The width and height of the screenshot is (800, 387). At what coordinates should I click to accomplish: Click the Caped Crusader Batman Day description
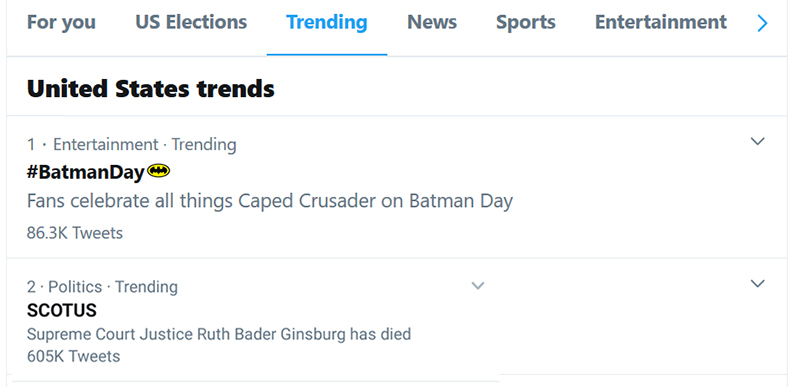(269, 201)
